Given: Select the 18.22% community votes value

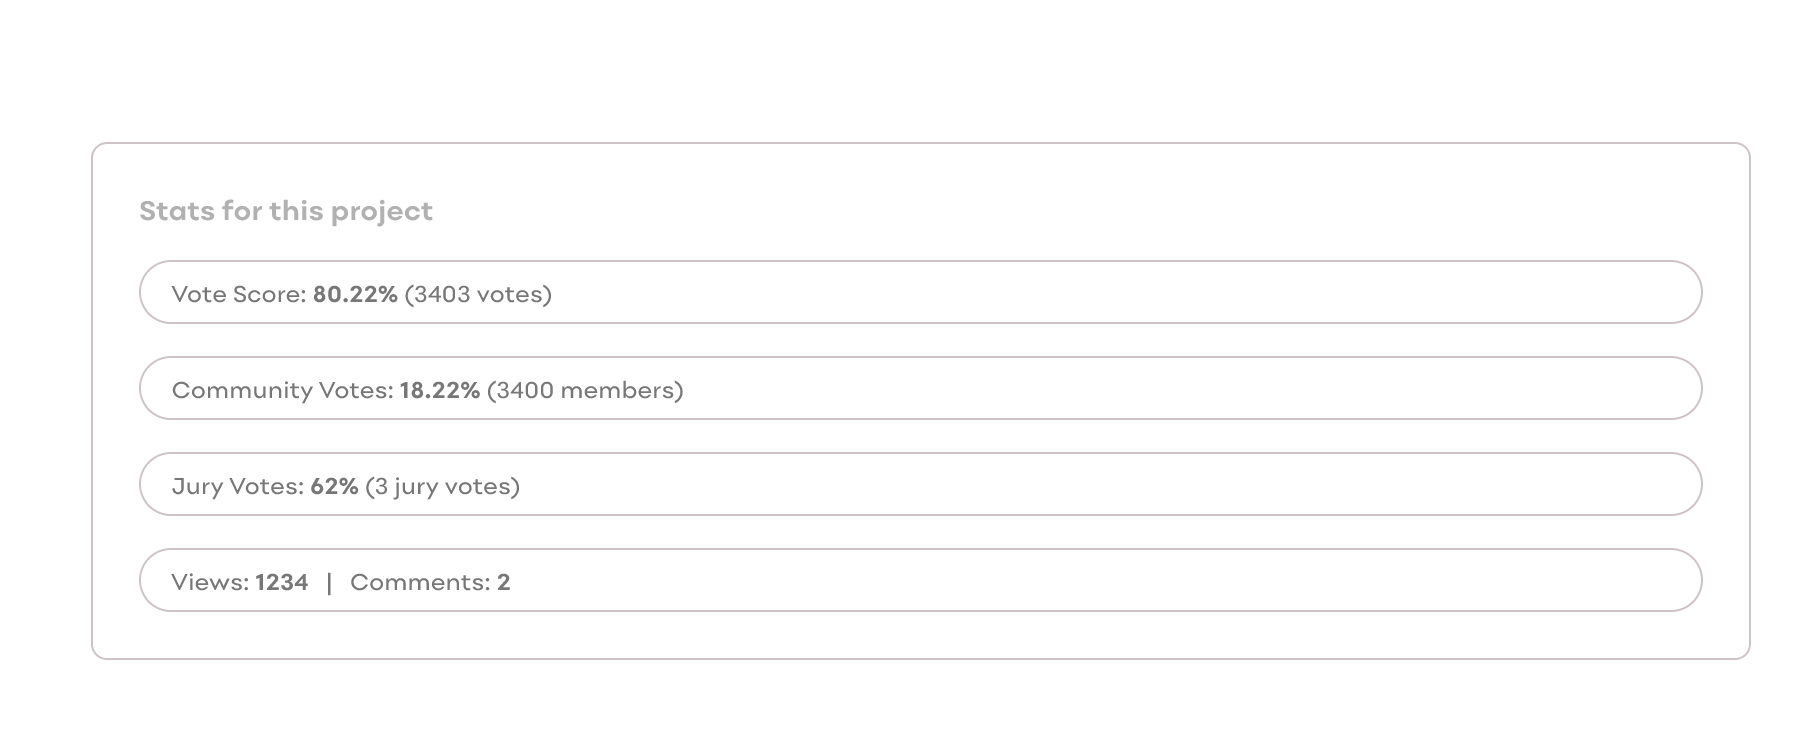Looking at the screenshot, I should coord(440,390).
